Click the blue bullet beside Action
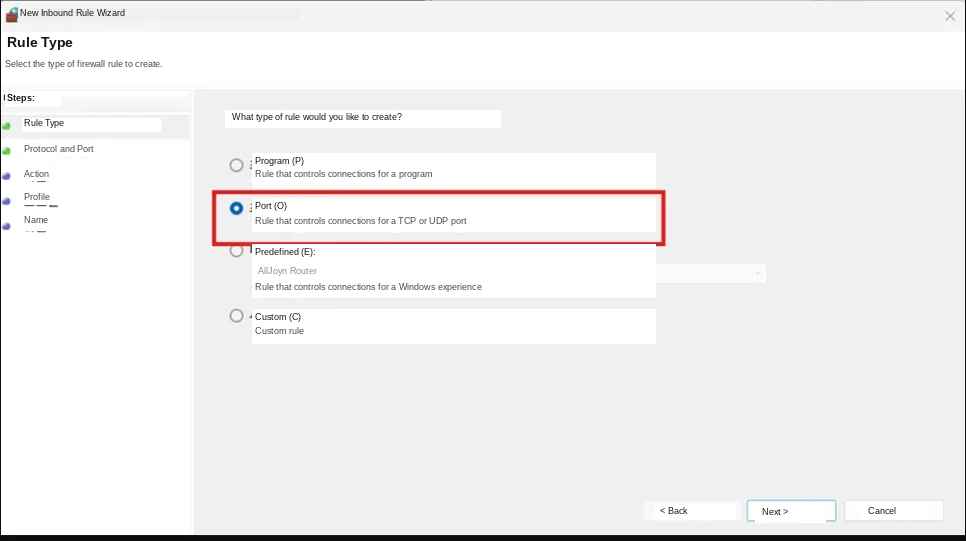This screenshot has width=966, height=541. [7, 176]
